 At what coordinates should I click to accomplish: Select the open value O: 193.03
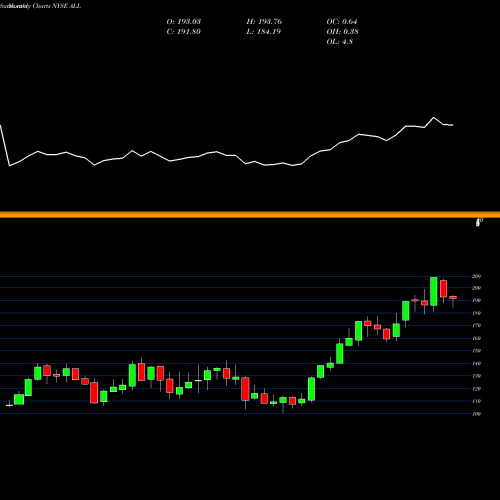point(184,22)
